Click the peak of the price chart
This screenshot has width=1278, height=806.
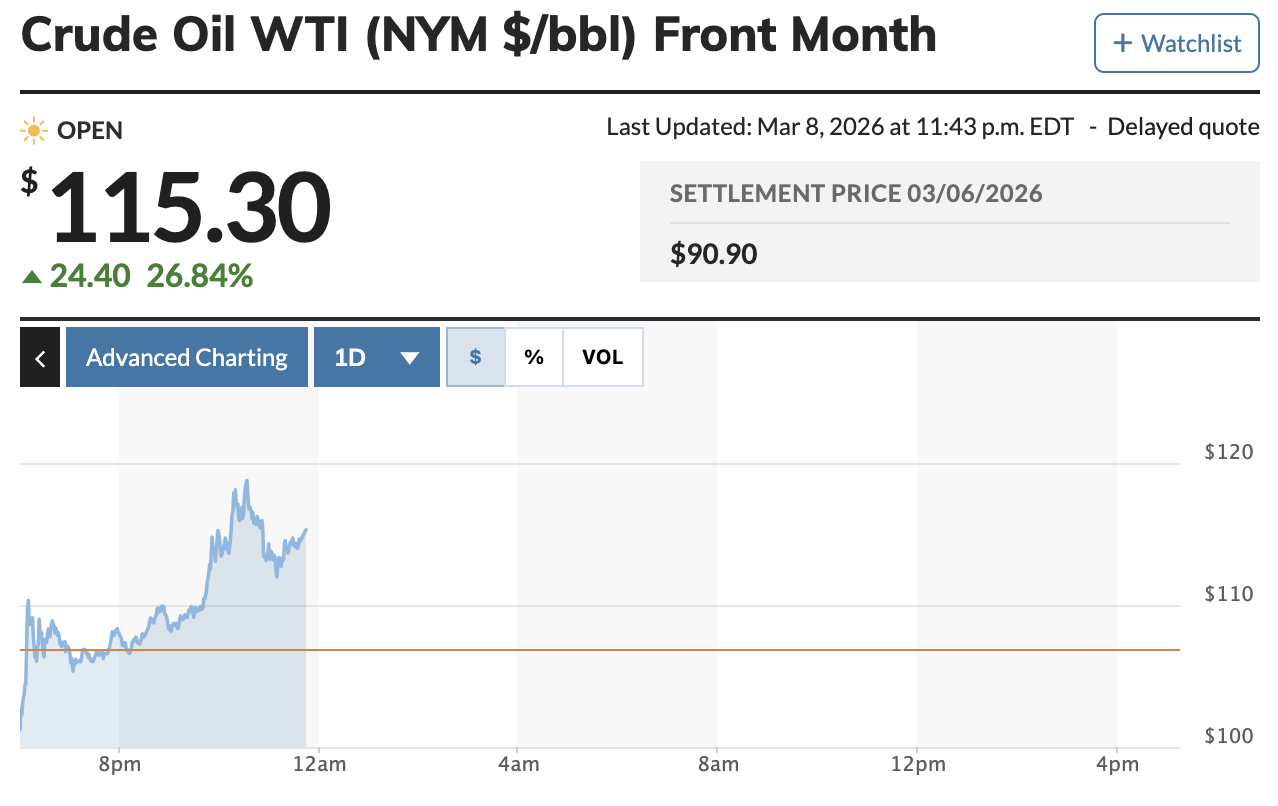point(246,482)
